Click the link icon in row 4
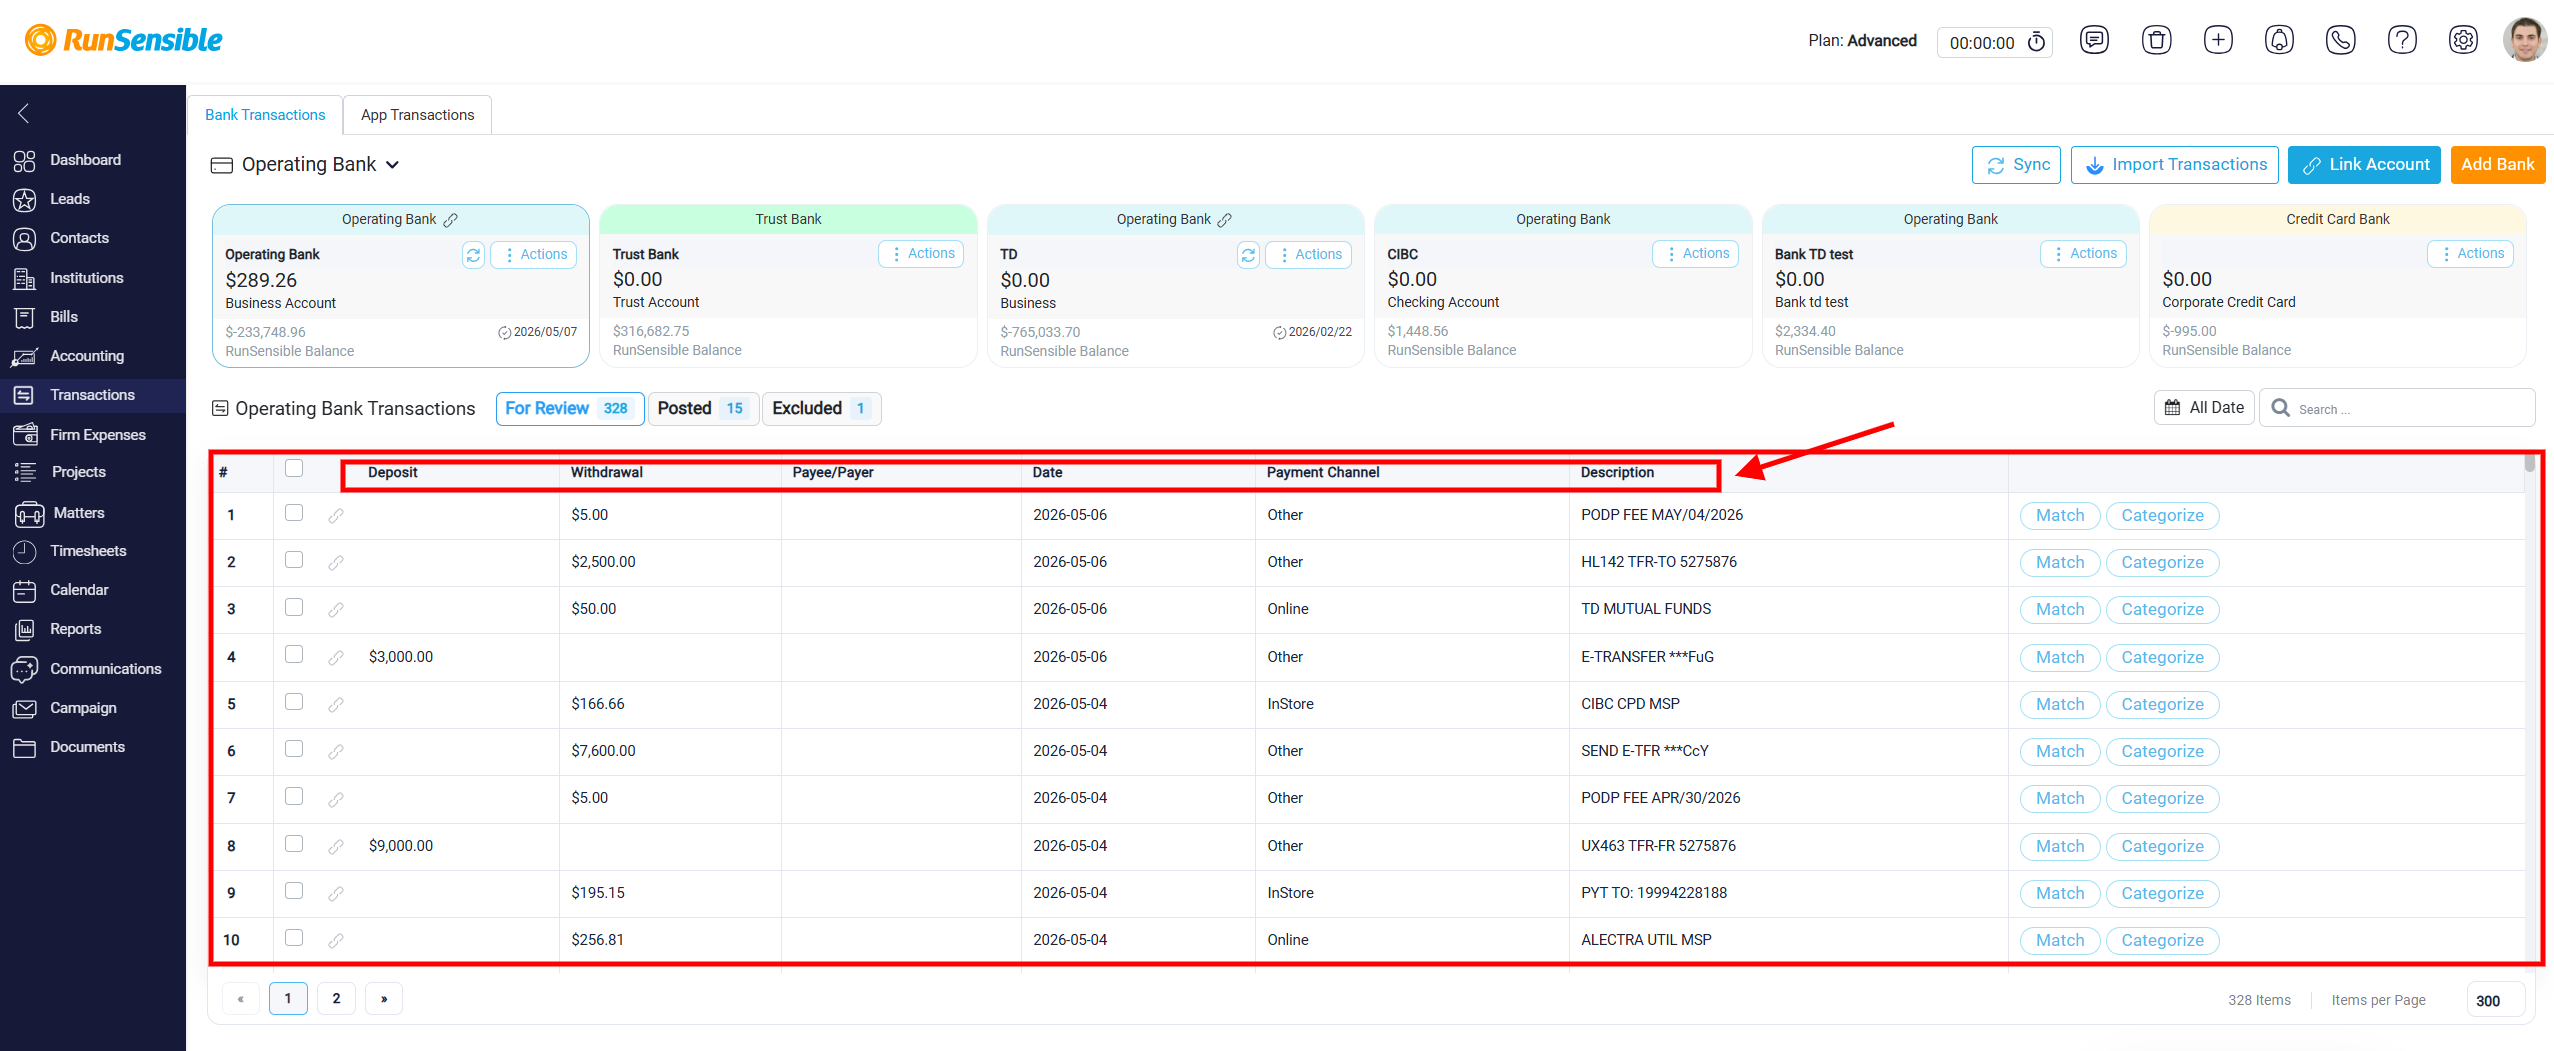Viewport: 2554px width, 1051px height. point(336,658)
